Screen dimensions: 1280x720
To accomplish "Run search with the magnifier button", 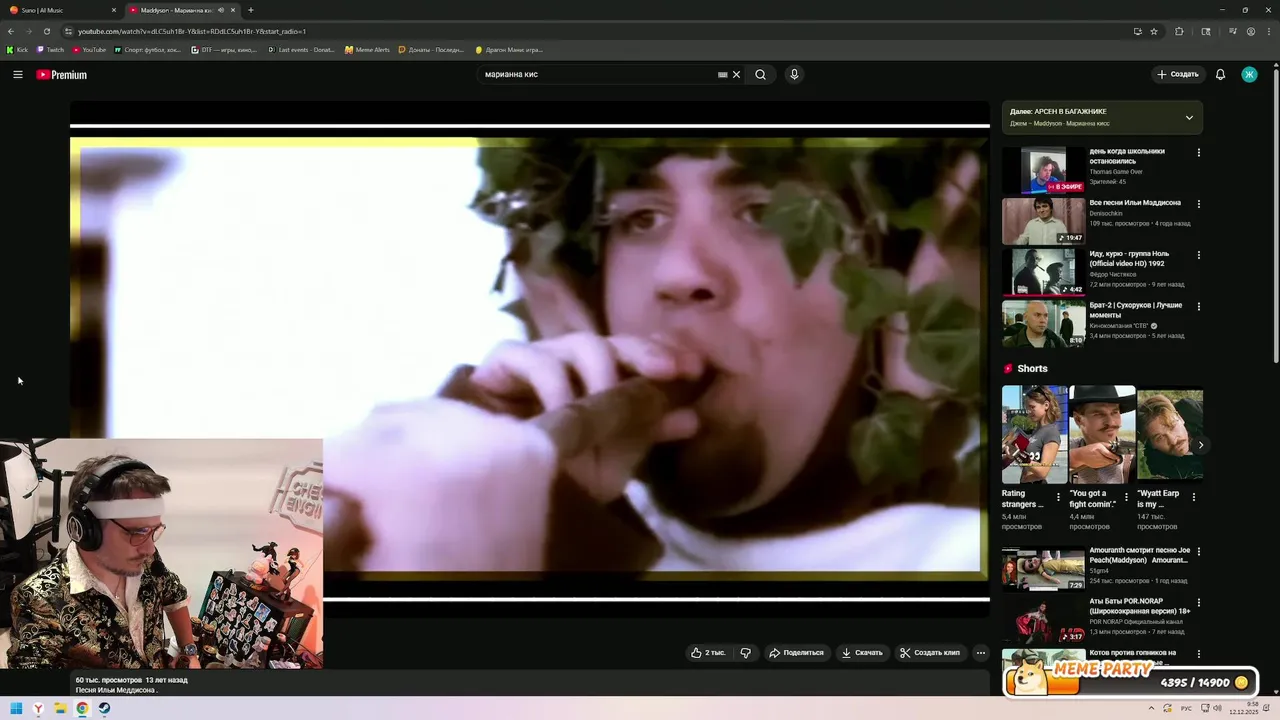I will point(760,74).
